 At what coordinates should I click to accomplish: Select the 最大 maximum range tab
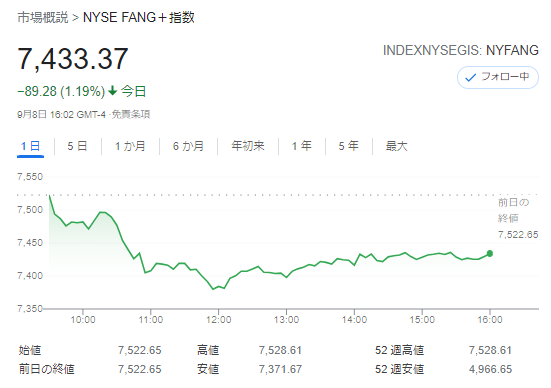point(396,146)
